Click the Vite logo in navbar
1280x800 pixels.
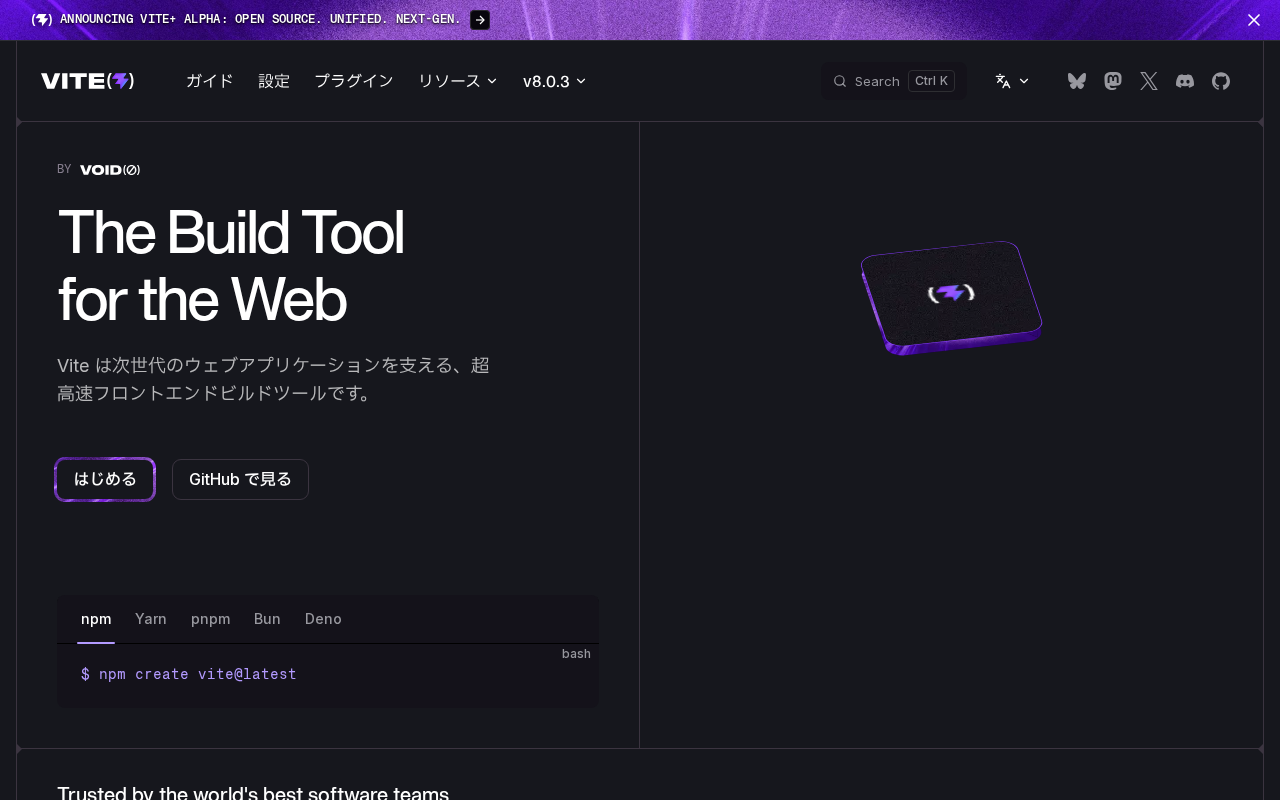tap(88, 81)
